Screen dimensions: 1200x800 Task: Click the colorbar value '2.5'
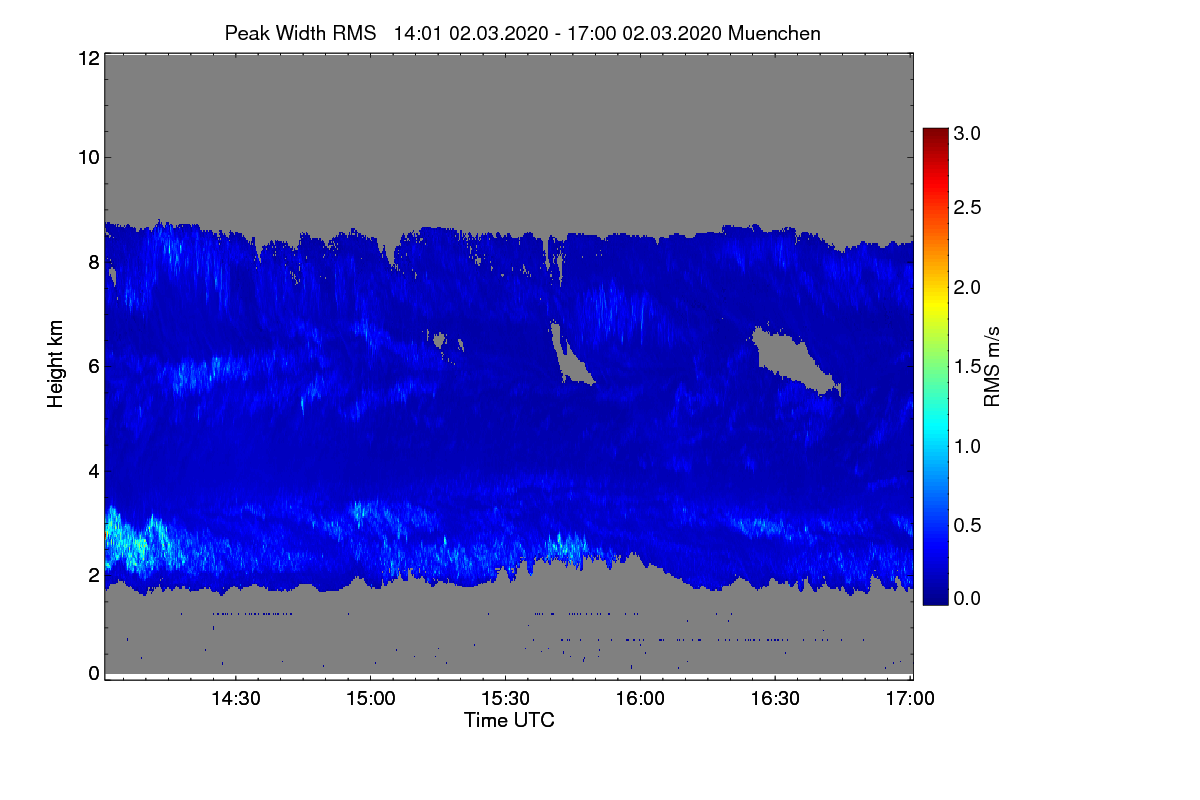point(969,208)
